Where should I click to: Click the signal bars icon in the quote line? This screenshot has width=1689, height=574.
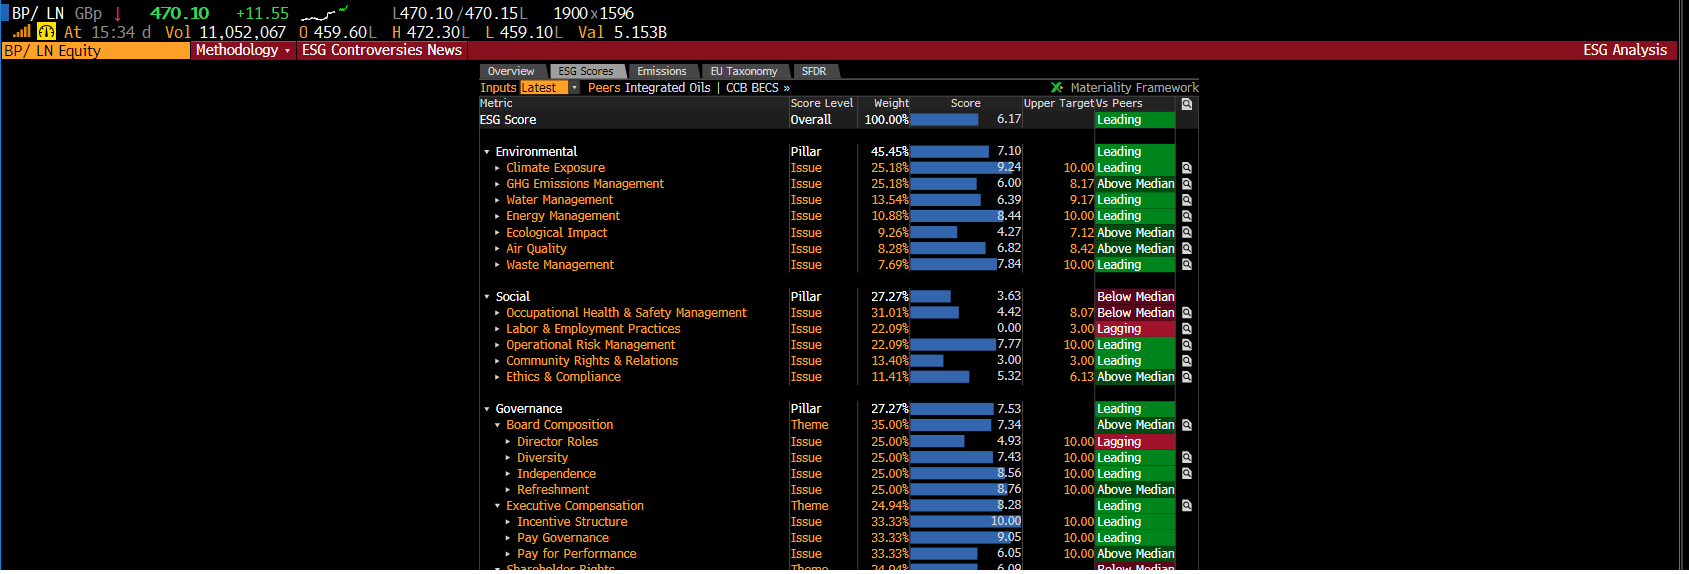pyautogui.click(x=21, y=32)
